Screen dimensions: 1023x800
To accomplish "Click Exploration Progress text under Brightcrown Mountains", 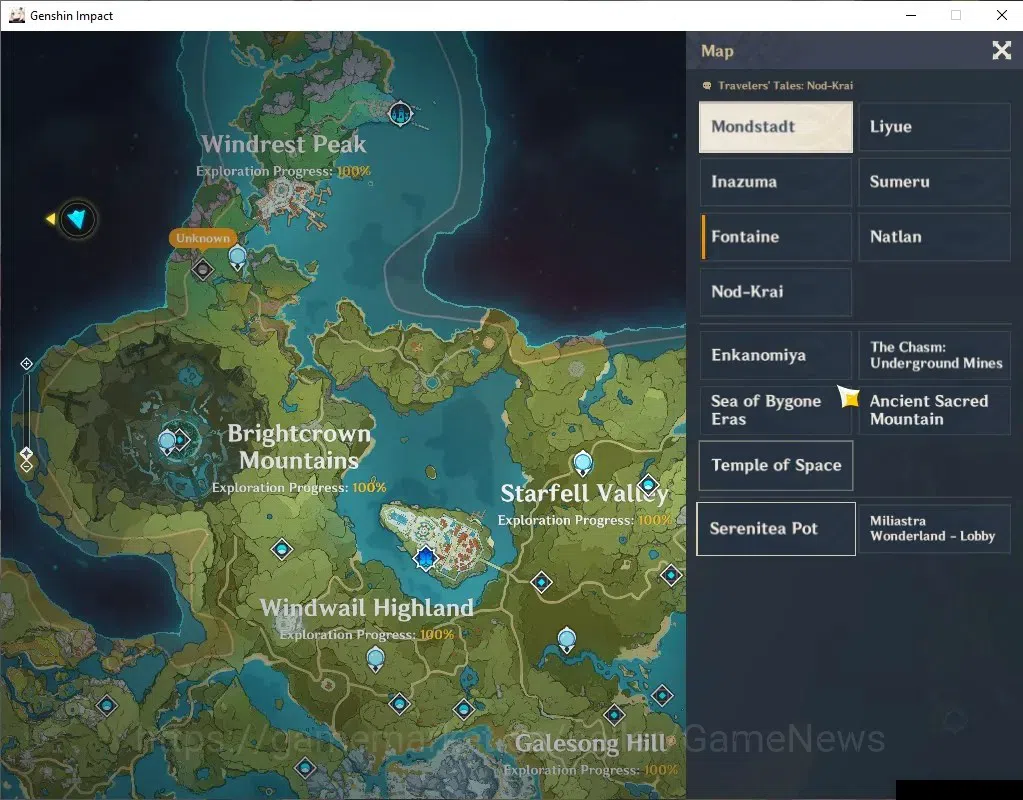I will (x=299, y=487).
